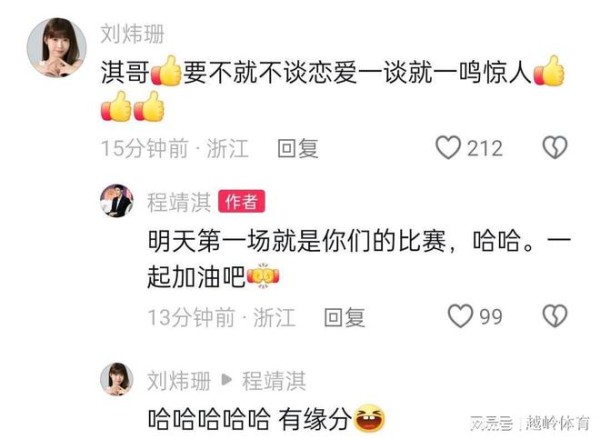
Task: Like 程靖淇's reply with 99 likes
Action: point(460,316)
